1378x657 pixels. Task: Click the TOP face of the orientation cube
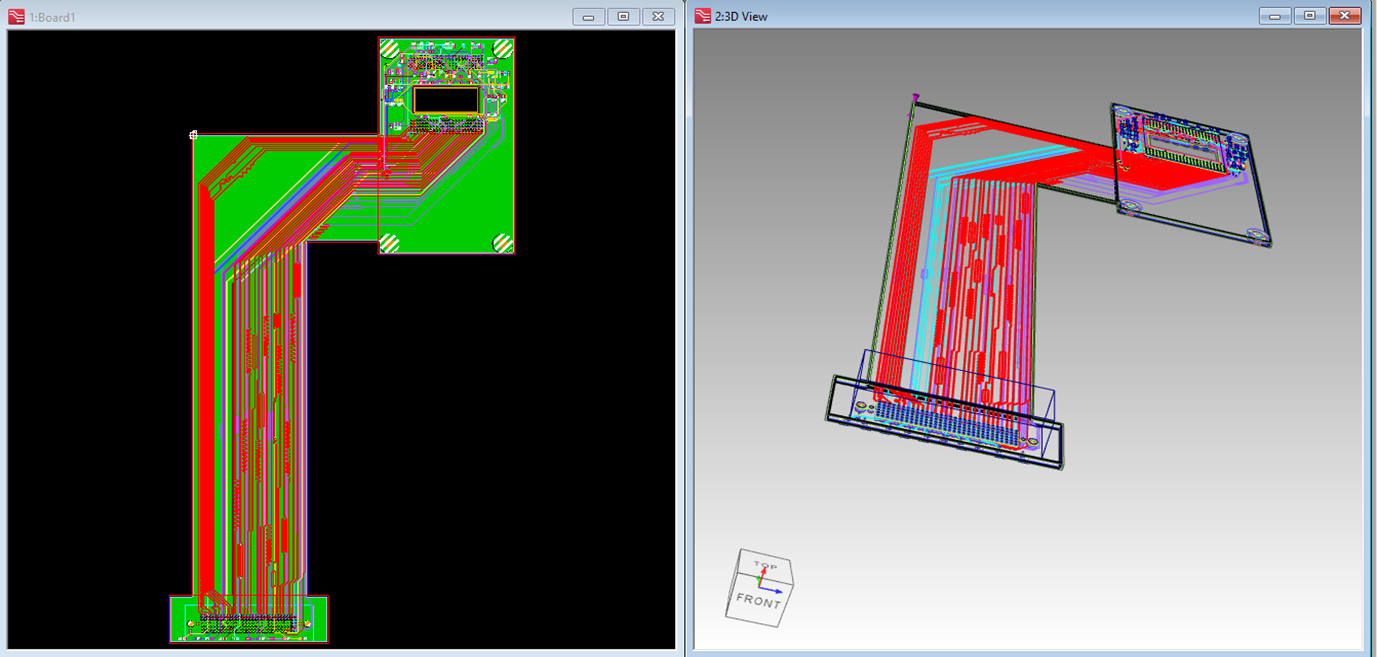tap(764, 566)
